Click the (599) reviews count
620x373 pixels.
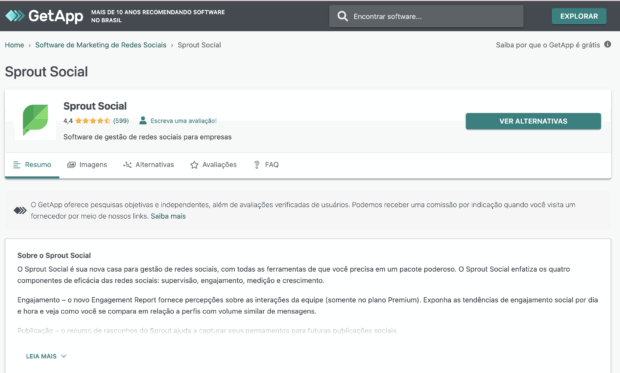121,121
